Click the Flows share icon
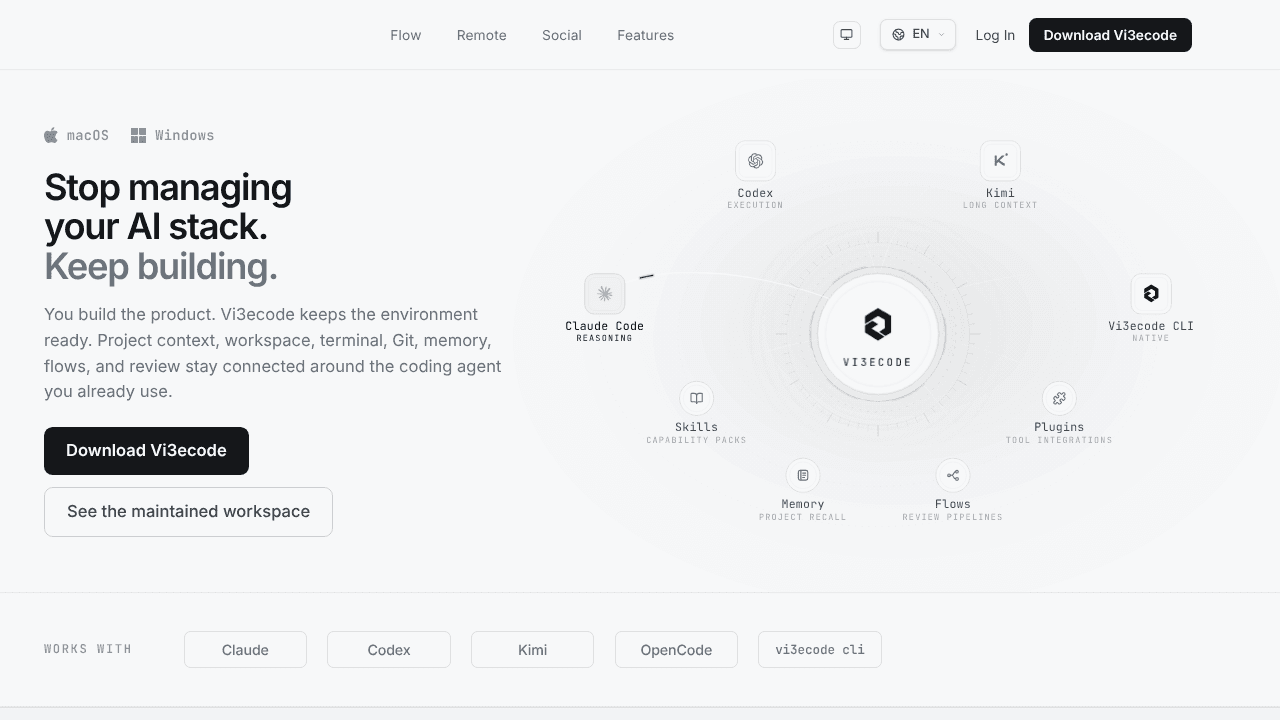 point(953,475)
